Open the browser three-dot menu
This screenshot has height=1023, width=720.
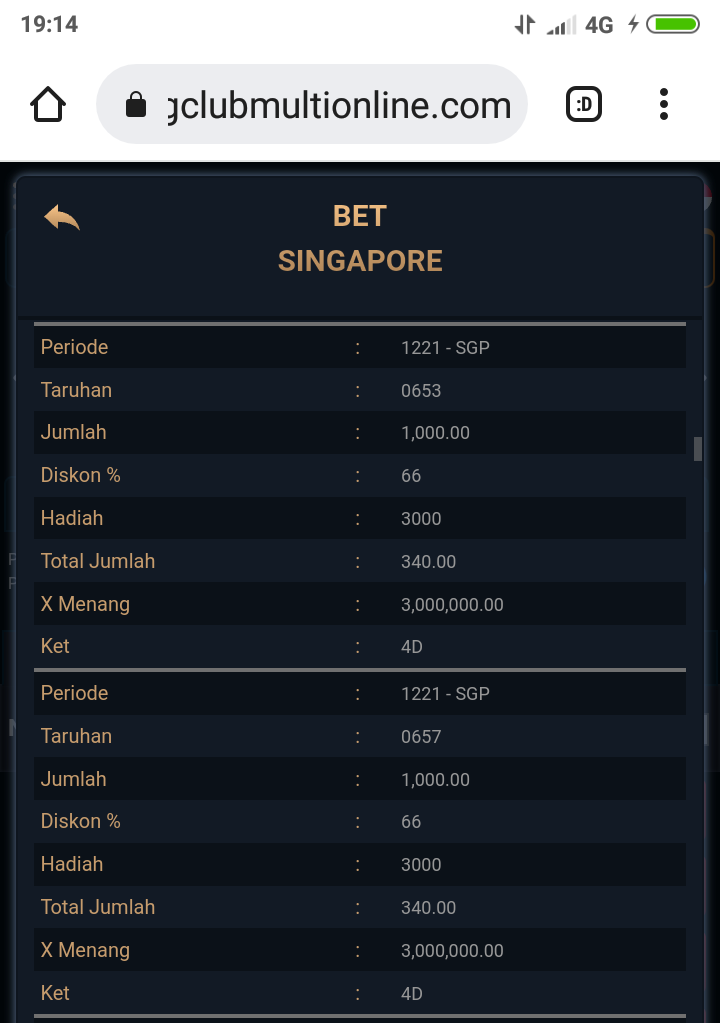point(664,105)
